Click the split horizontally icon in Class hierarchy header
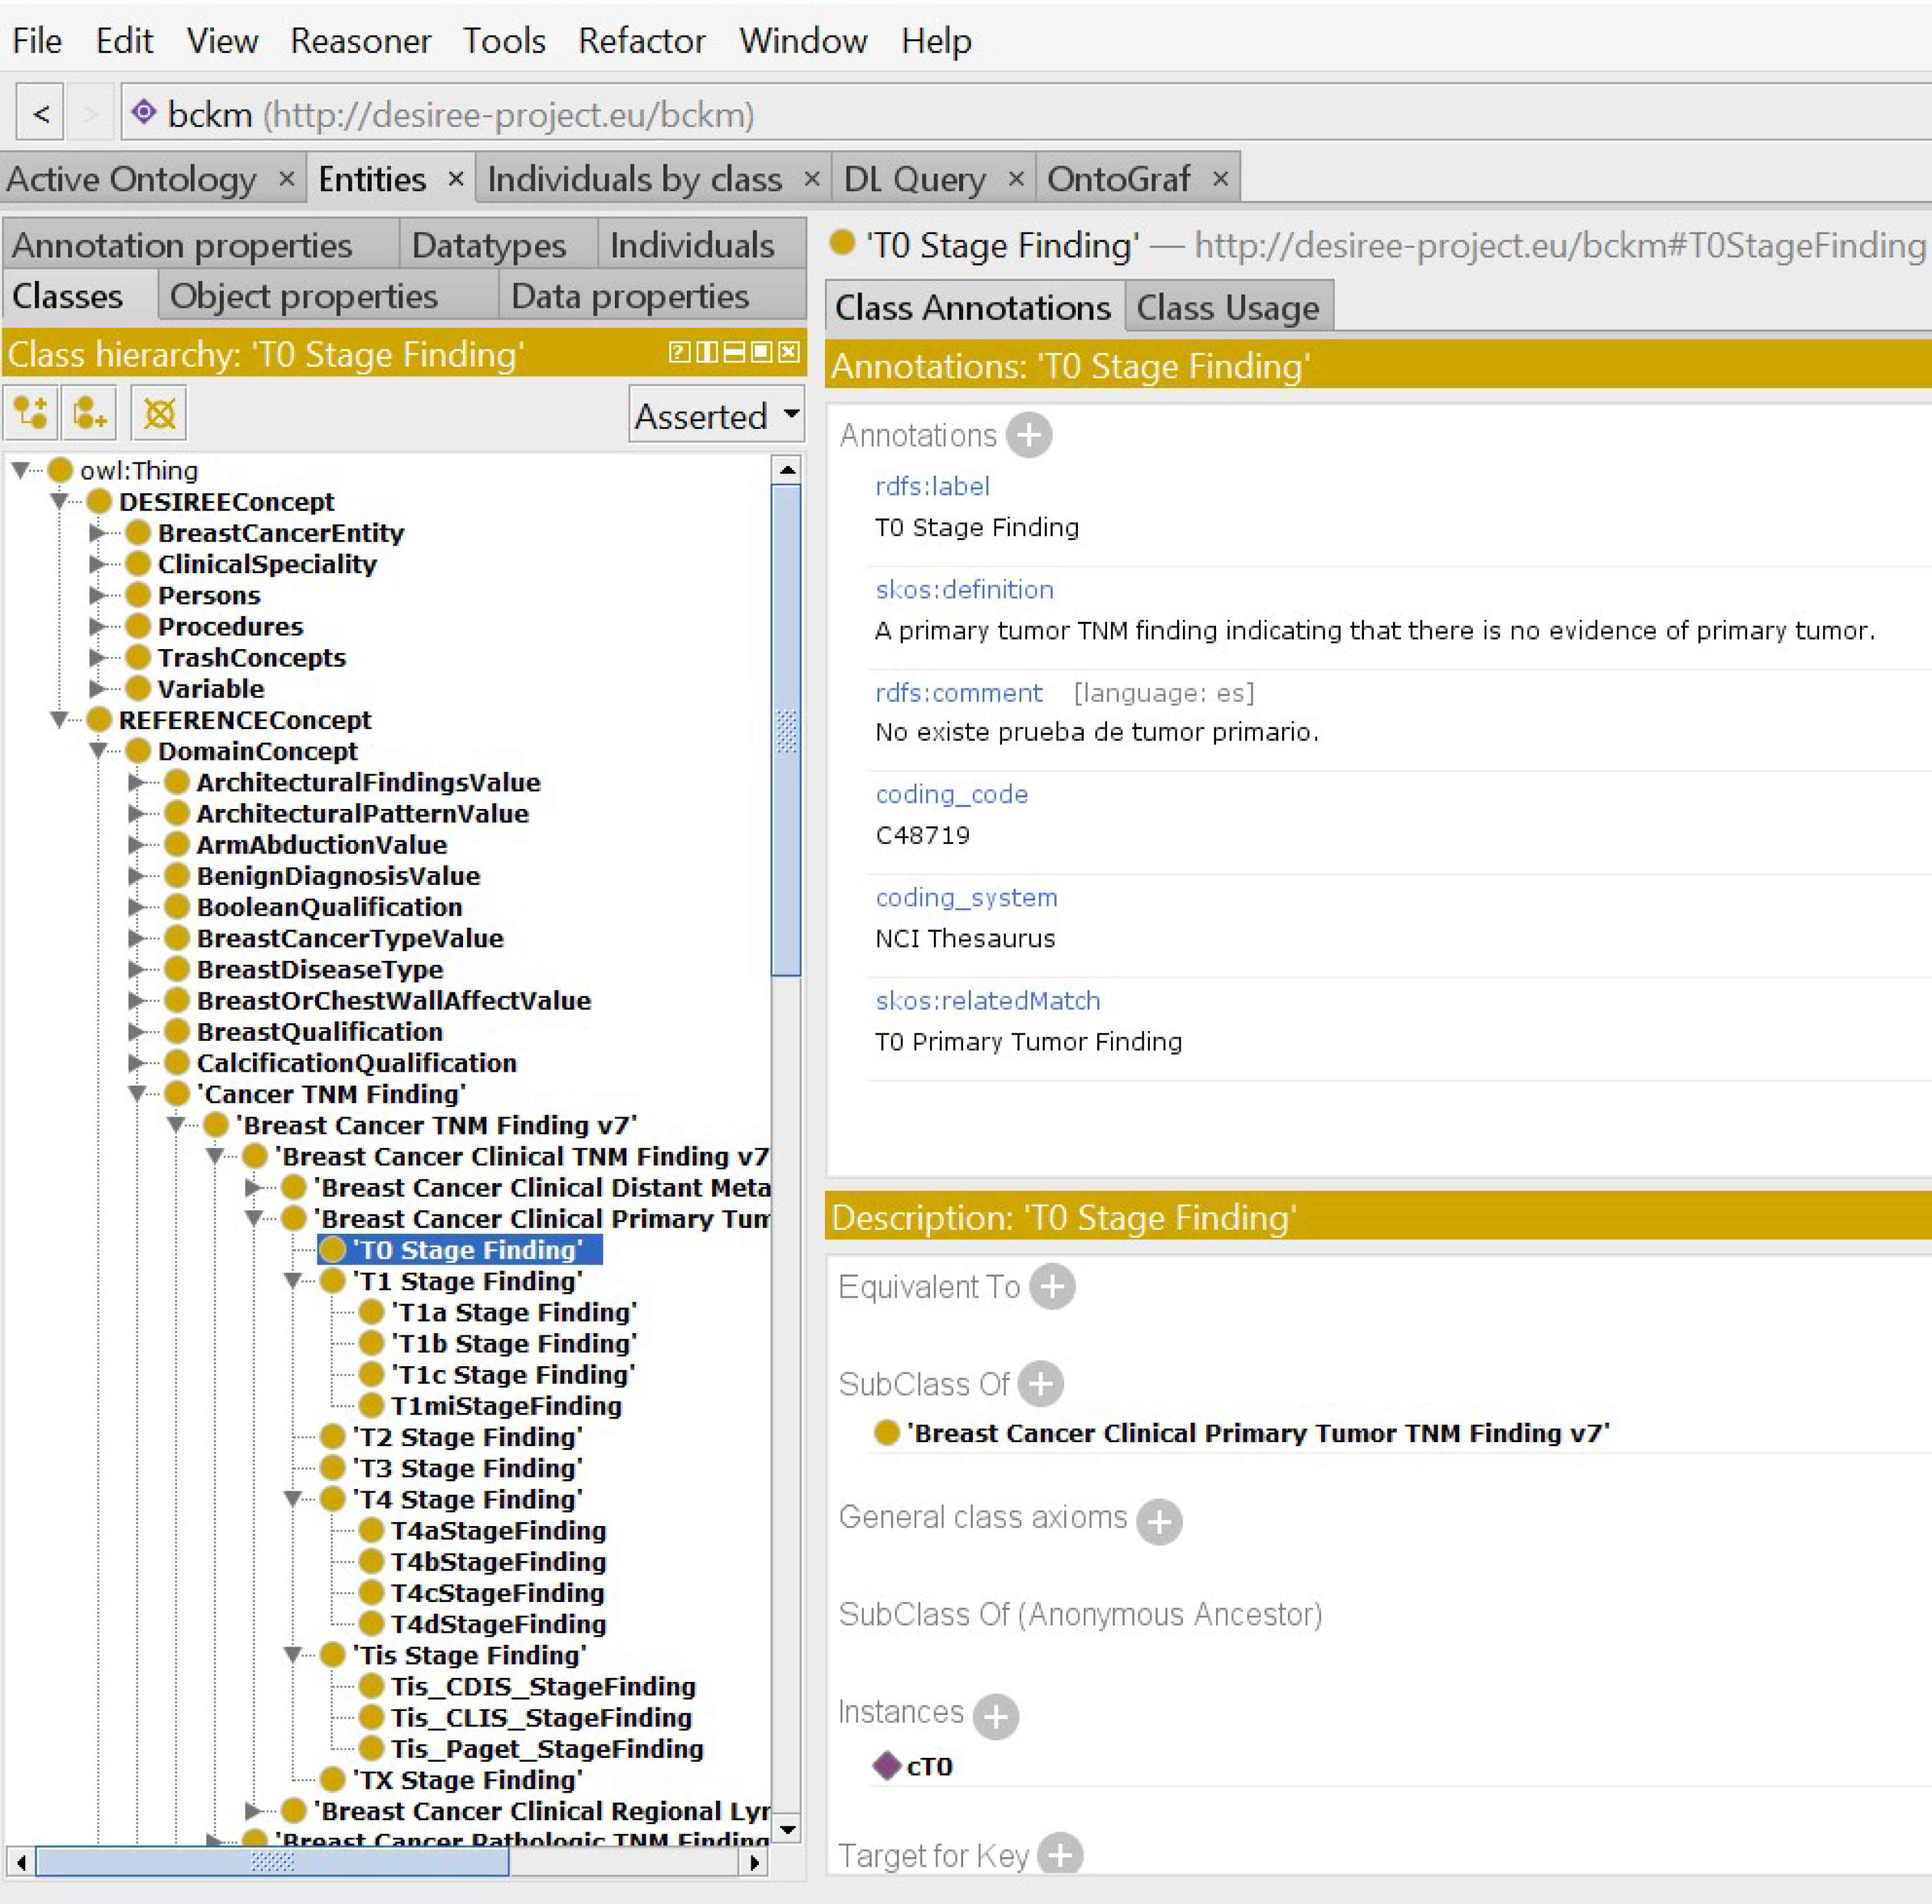1932x1904 pixels. click(x=734, y=352)
